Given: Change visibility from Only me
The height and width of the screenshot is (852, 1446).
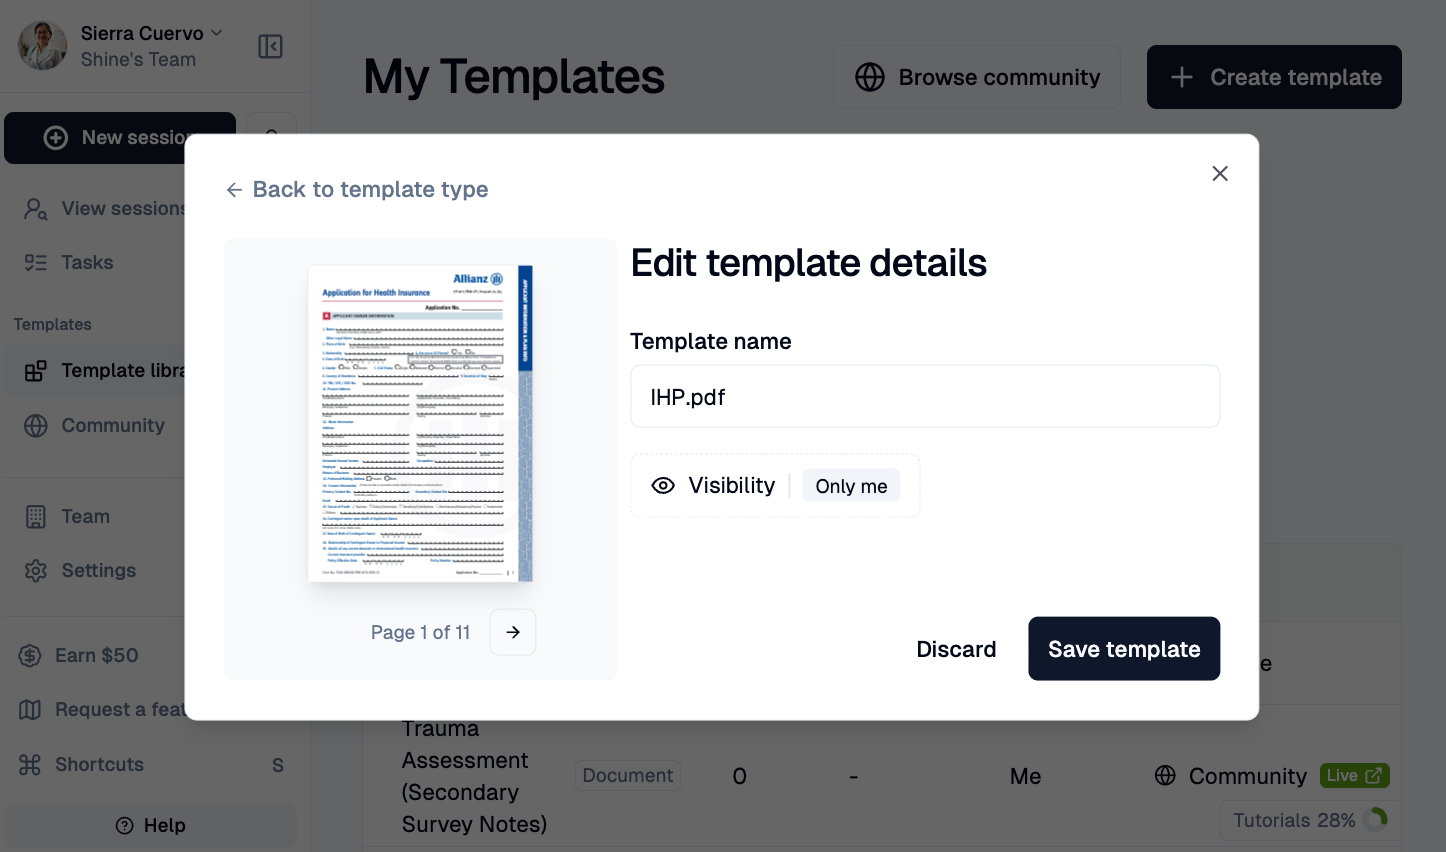Looking at the screenshot, I should point(851,485).
